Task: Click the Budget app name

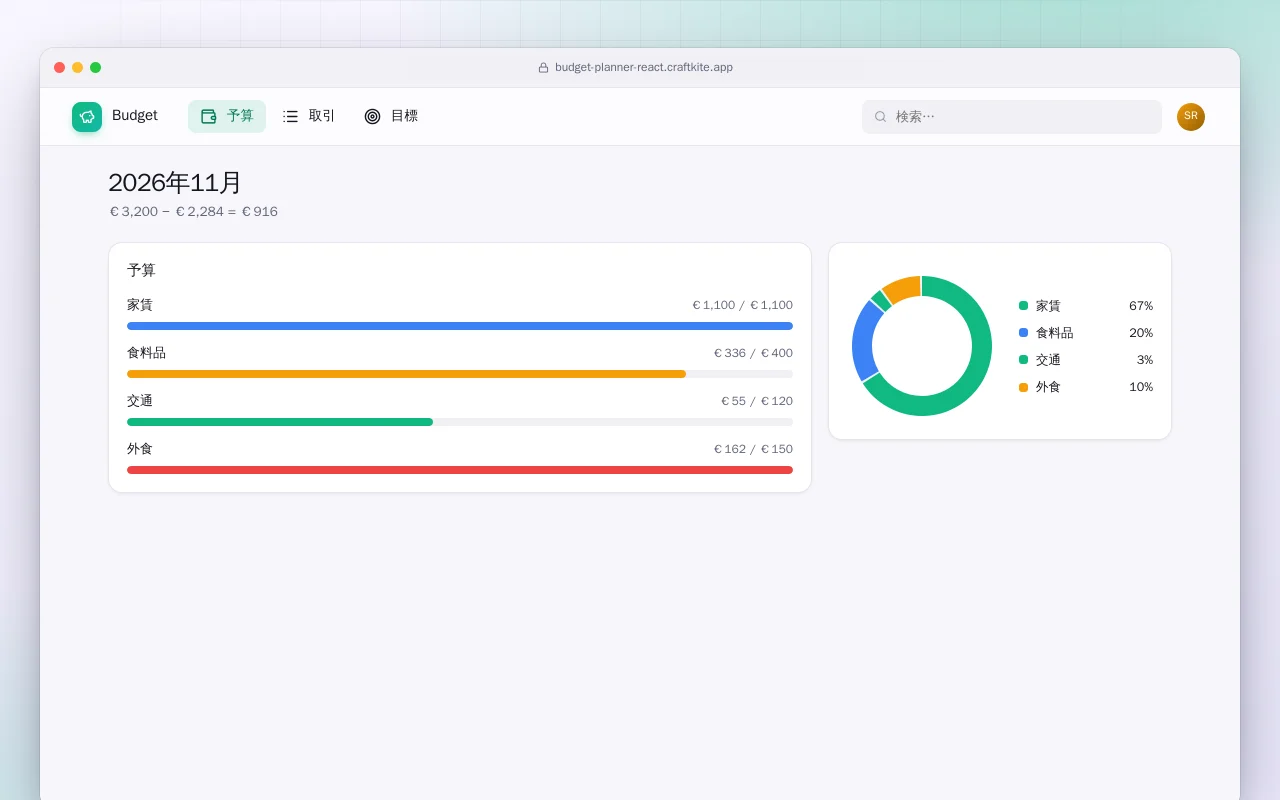Action: click(x=135, y=116)
